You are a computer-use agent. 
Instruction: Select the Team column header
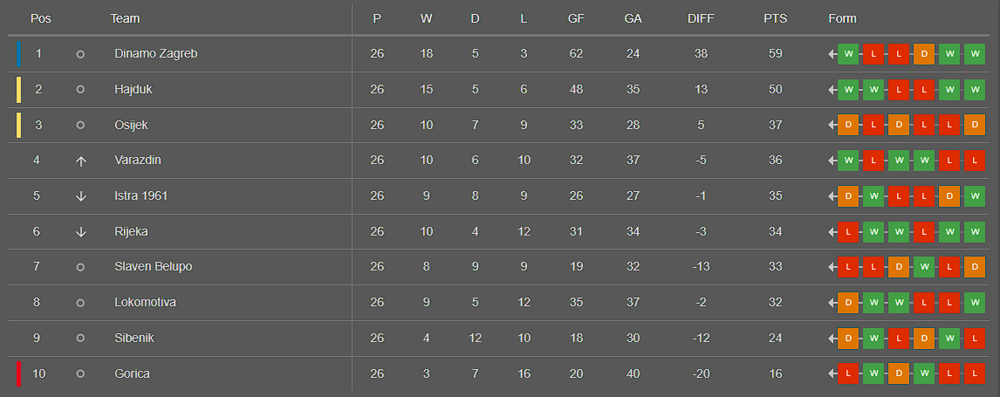(125, 19)
